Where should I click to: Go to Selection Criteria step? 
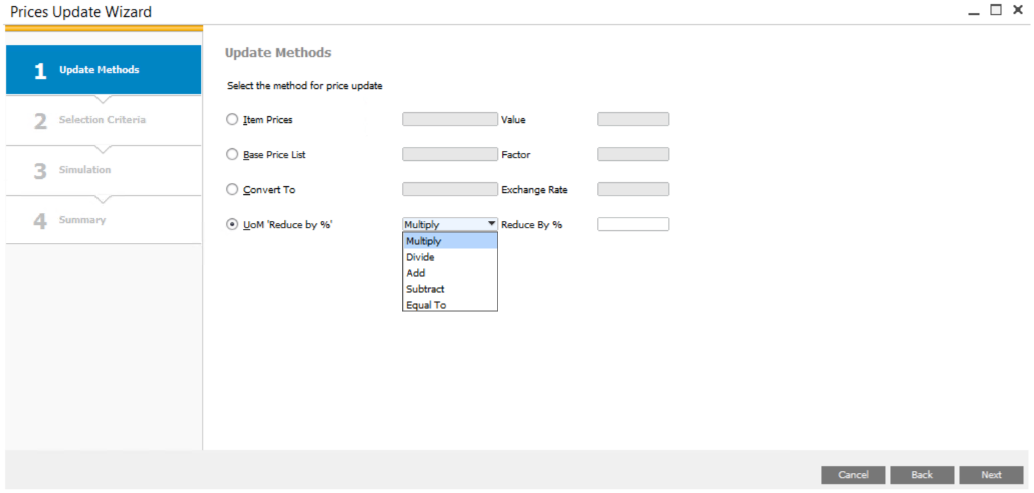tap(103, 120)
